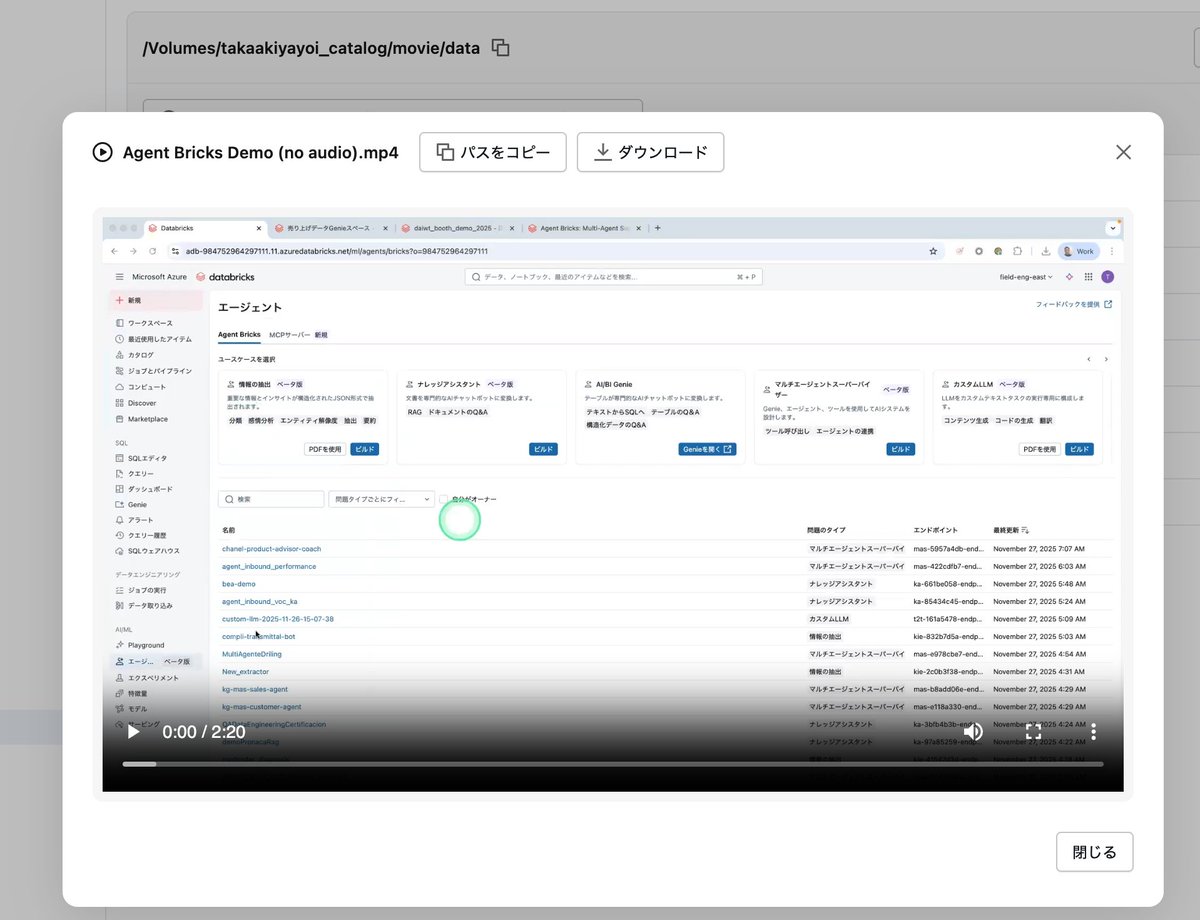This screenshot has width=1200, height=920.
Task: Download the Agent Bricks Demo video
Action: [650, 152]
